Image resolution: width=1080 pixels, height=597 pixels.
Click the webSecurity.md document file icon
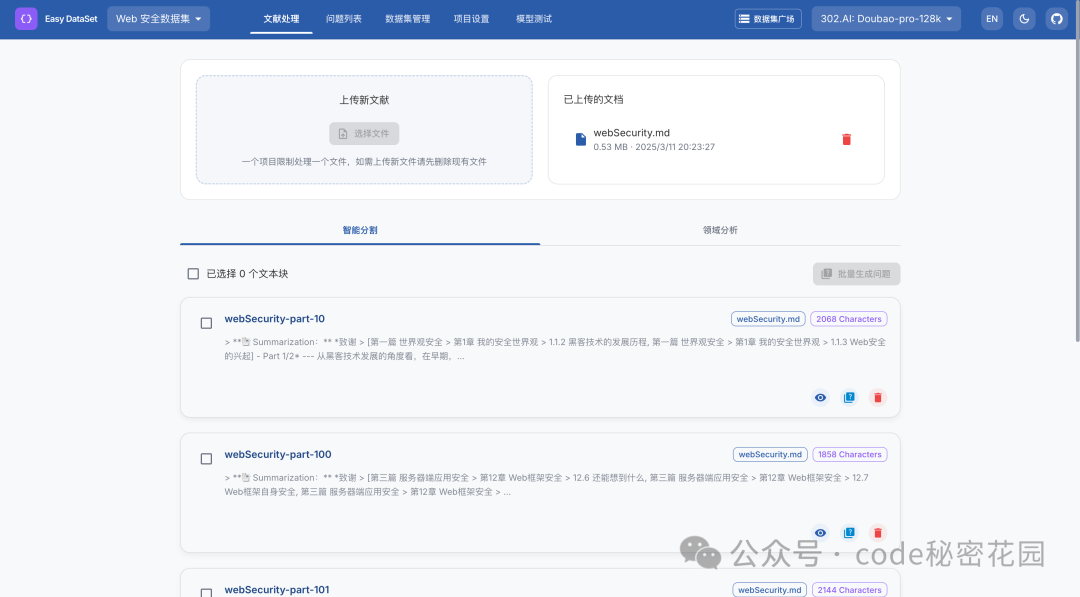tap(581, 139)
